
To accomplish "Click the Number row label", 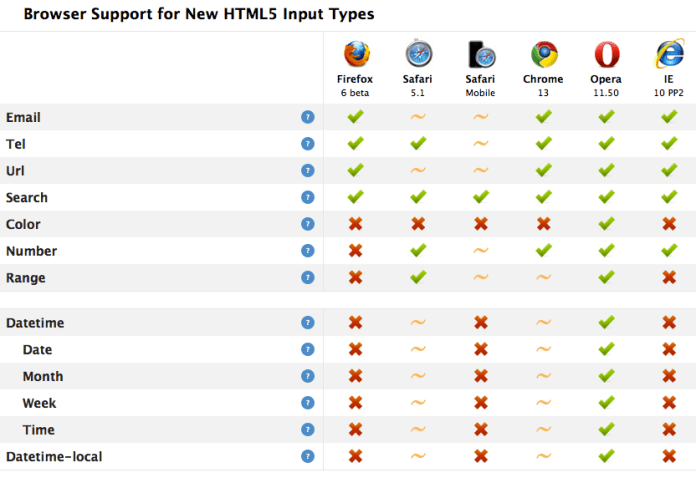I will pos(31,251).
